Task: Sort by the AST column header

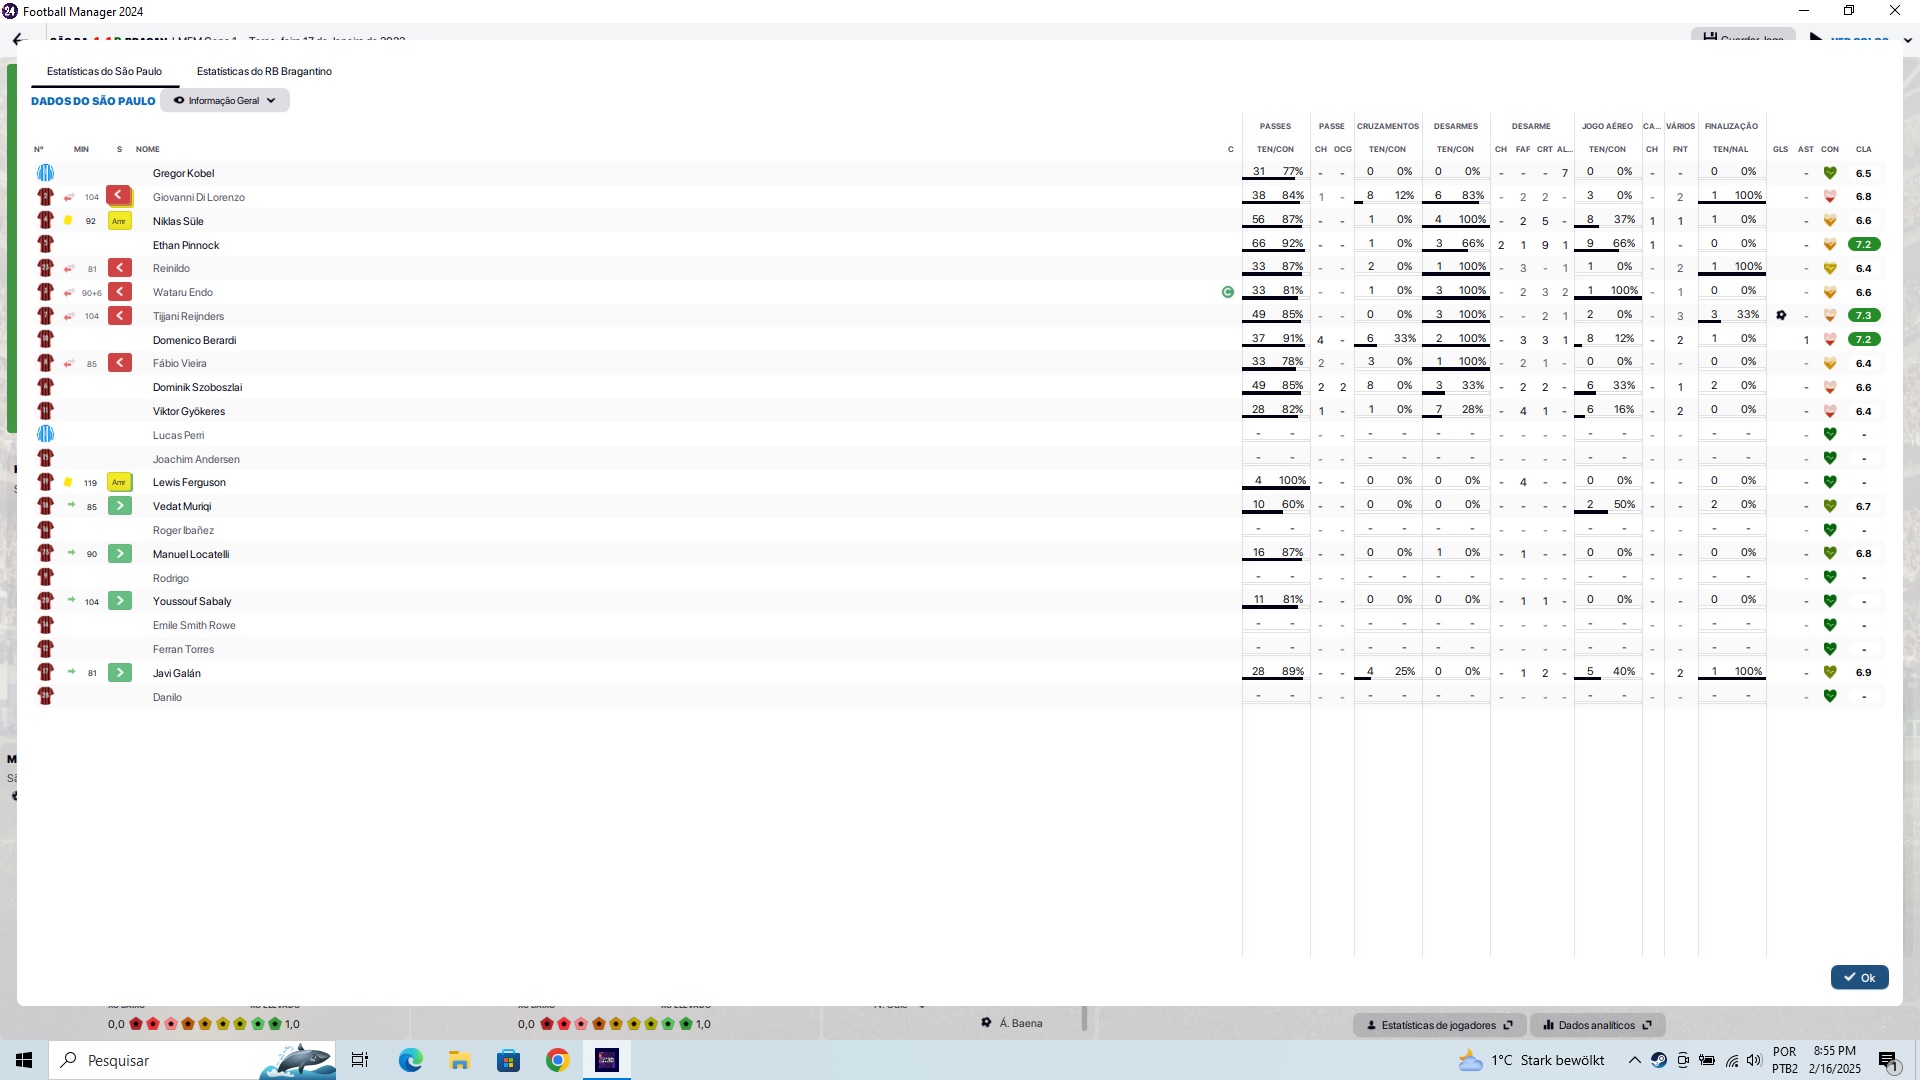Action: pyautogui.click(x=1805, y=149)
